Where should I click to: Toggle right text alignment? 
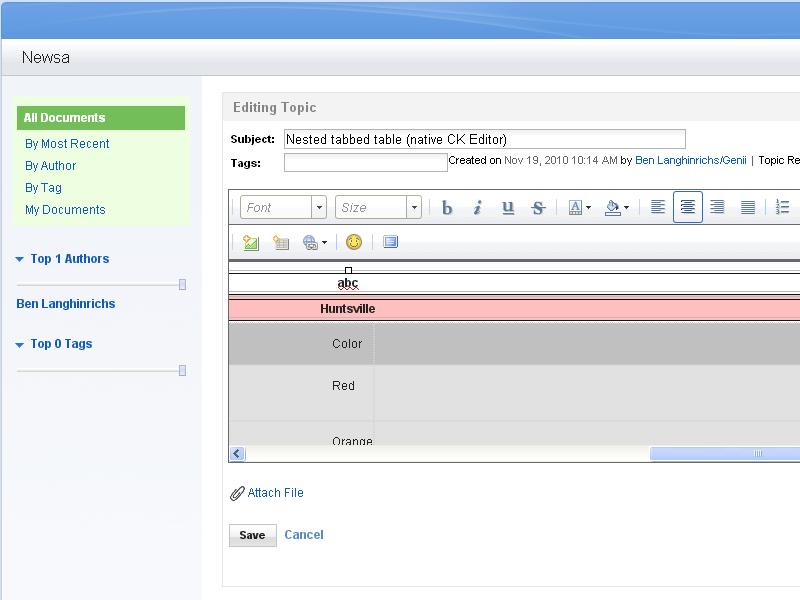(717, 208)
